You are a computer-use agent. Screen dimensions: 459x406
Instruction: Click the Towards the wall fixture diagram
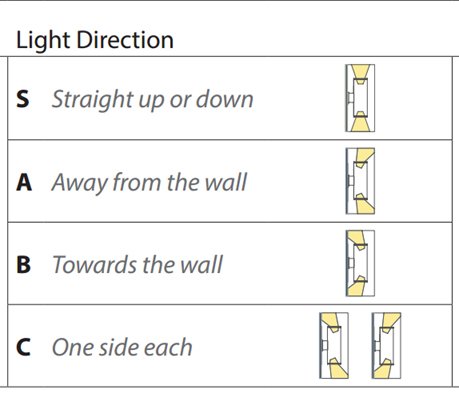tap(360, 263)
